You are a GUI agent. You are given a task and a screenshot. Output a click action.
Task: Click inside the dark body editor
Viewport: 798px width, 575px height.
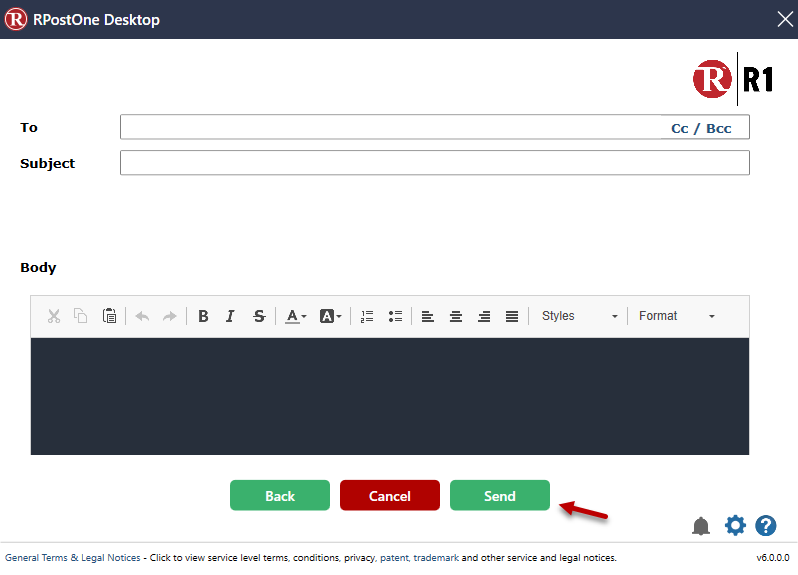(x=390, y=396)
